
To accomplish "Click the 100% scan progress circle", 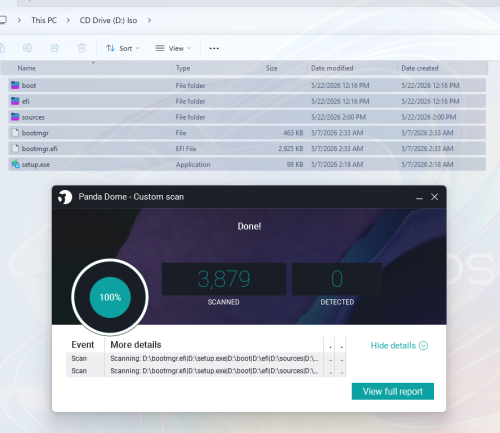I will pos(110,297).
